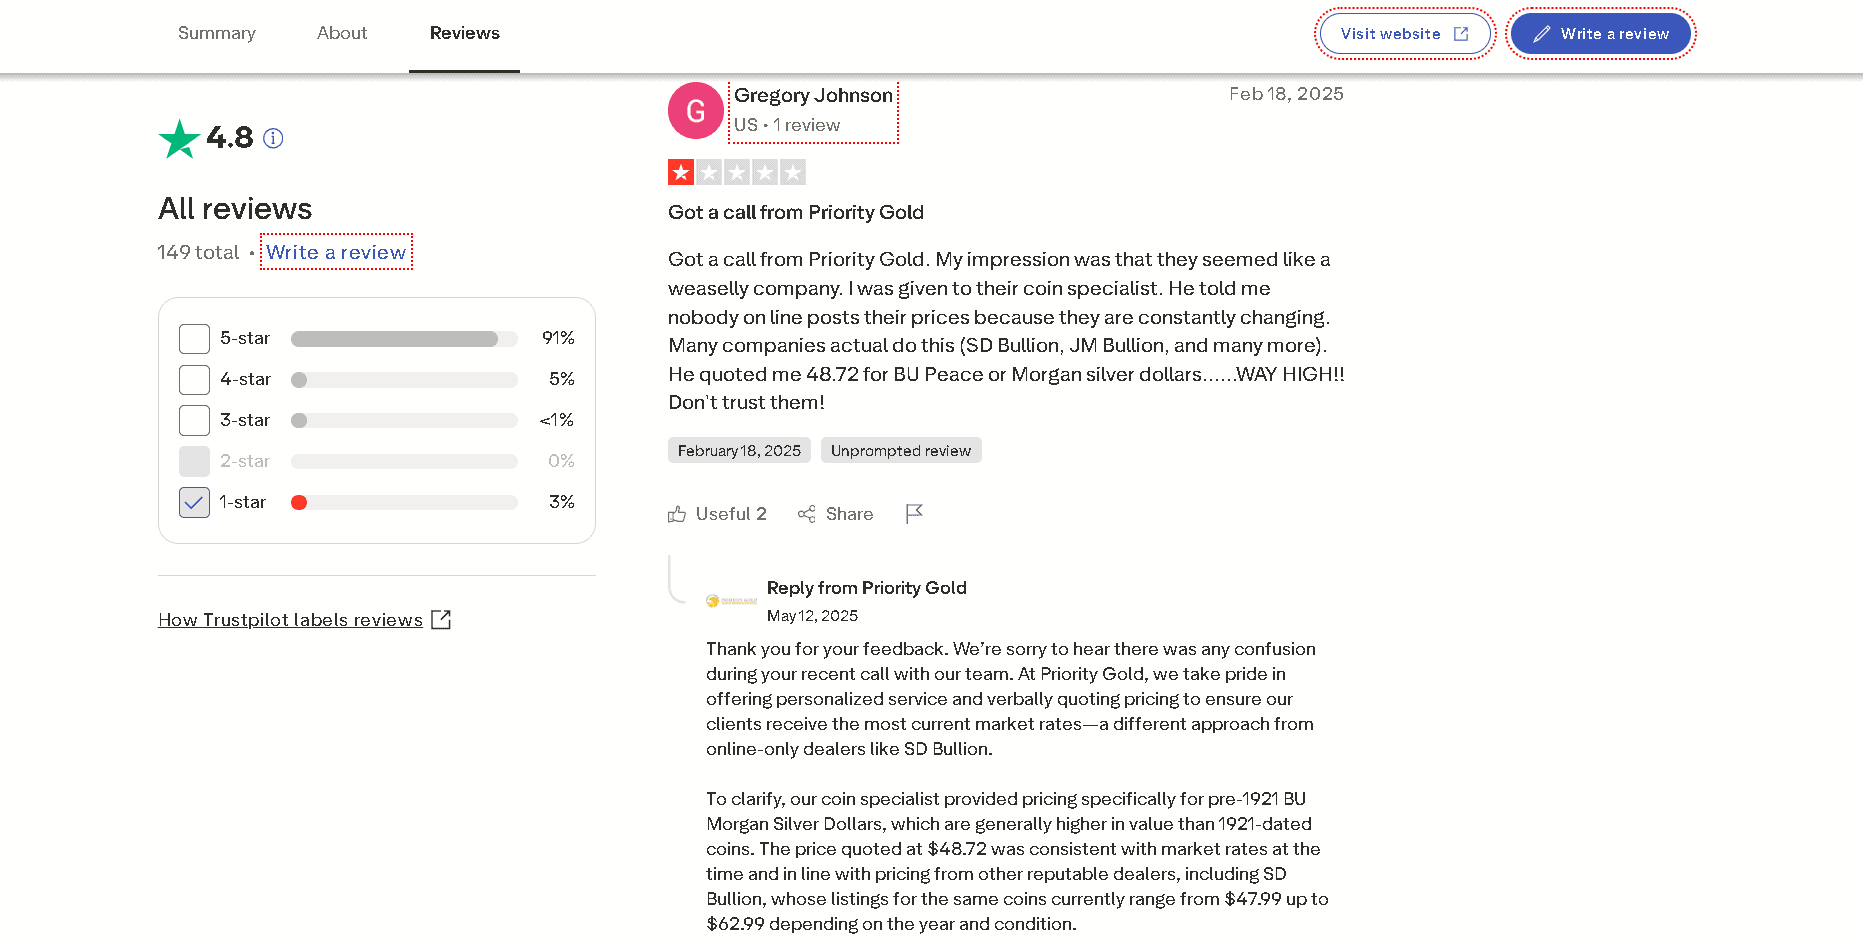1863x948 pixels.
Task: Select the Reviews tab
Action: click(464, 33)
